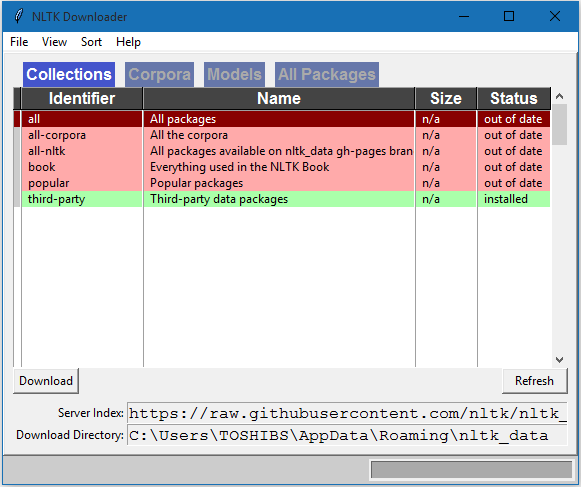Click 'out of date' status of popular row
The width and height of the screenshot is (581, 487).
(514, 183)
